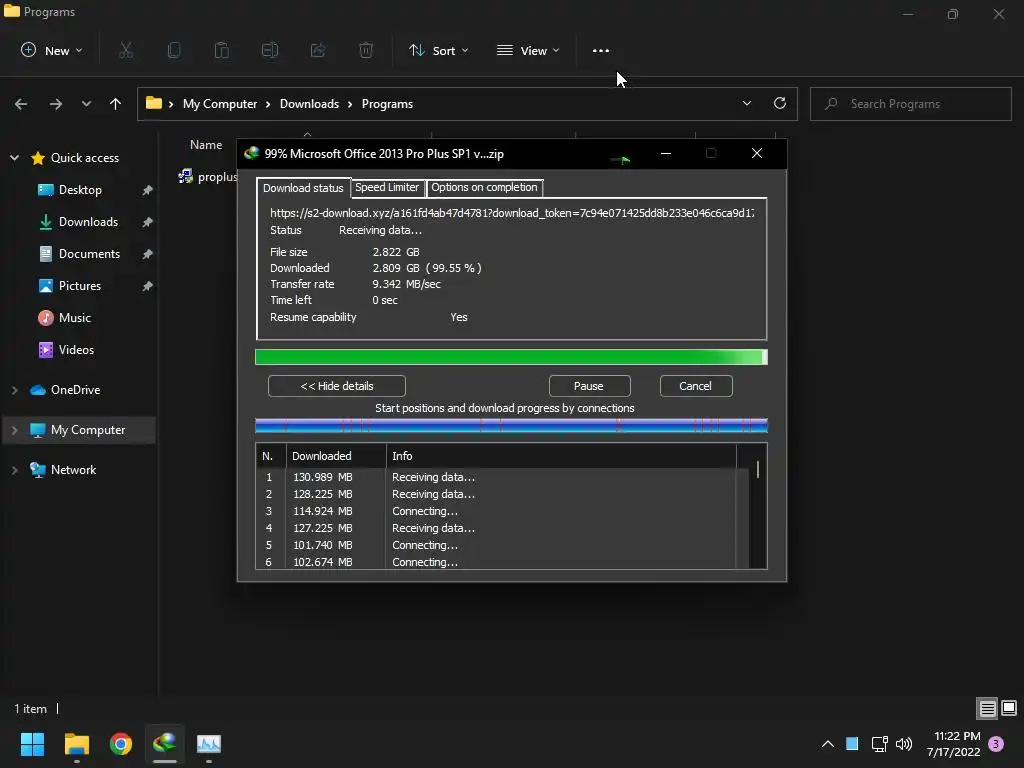Select connection row 3 with 114.924 MB
The width and height of the screenshot is (1024, 768).
(x=502, y=511)
